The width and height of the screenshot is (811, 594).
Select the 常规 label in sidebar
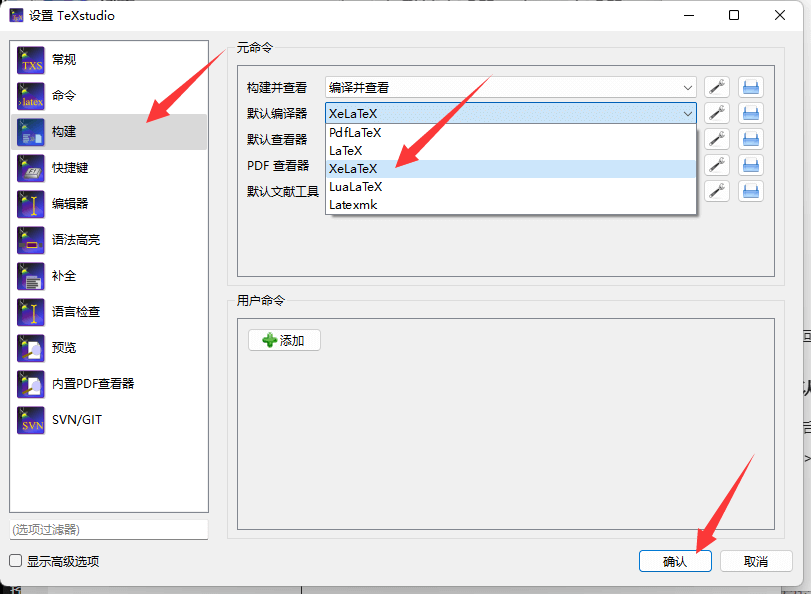point(64,60)
